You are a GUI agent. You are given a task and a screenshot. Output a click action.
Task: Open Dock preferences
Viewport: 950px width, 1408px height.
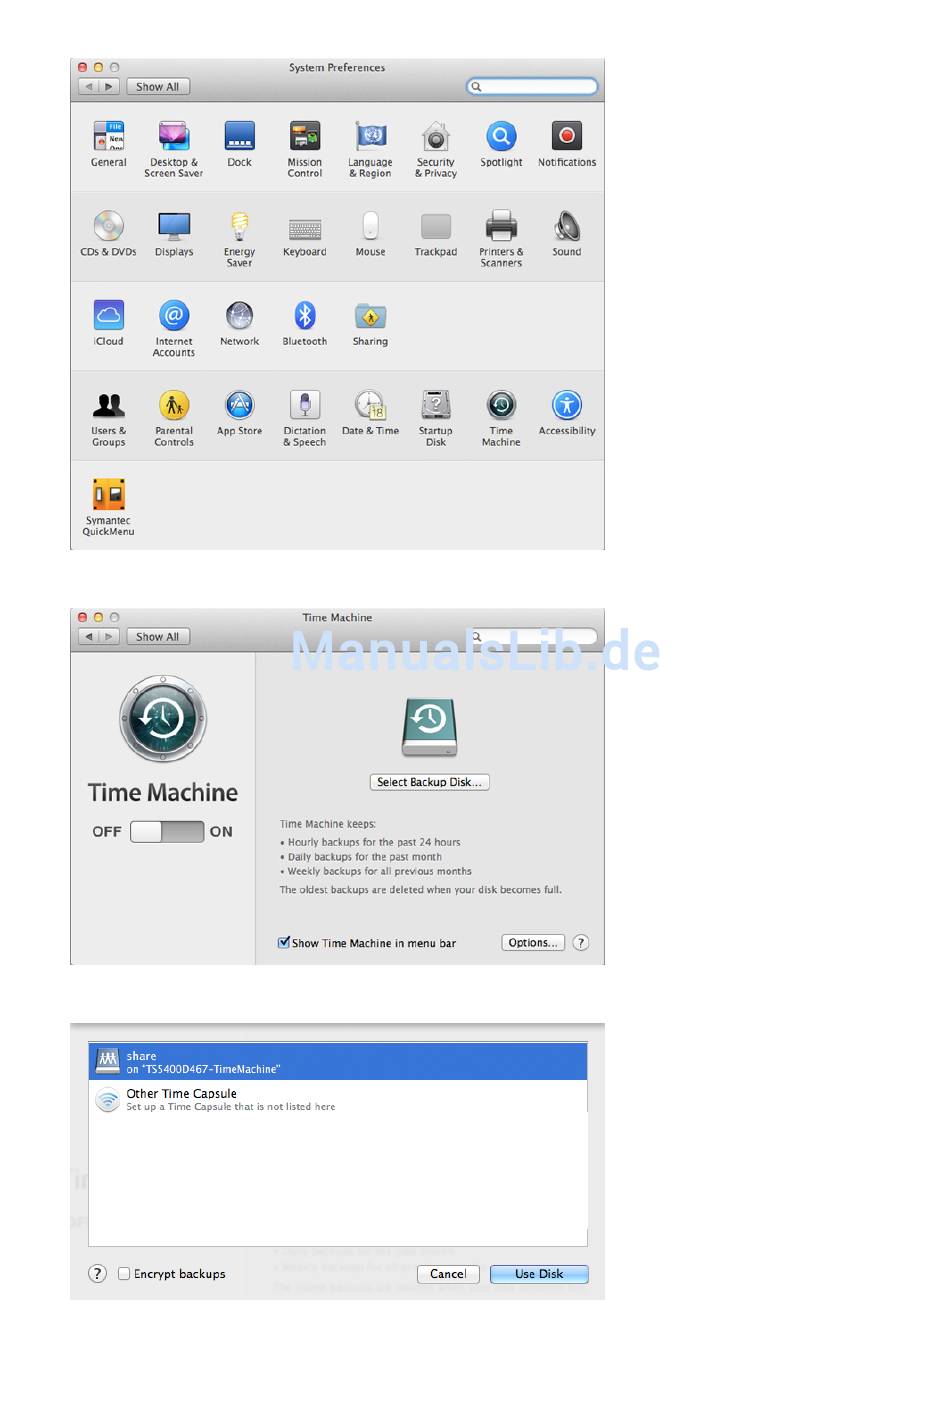click(239, 143)
